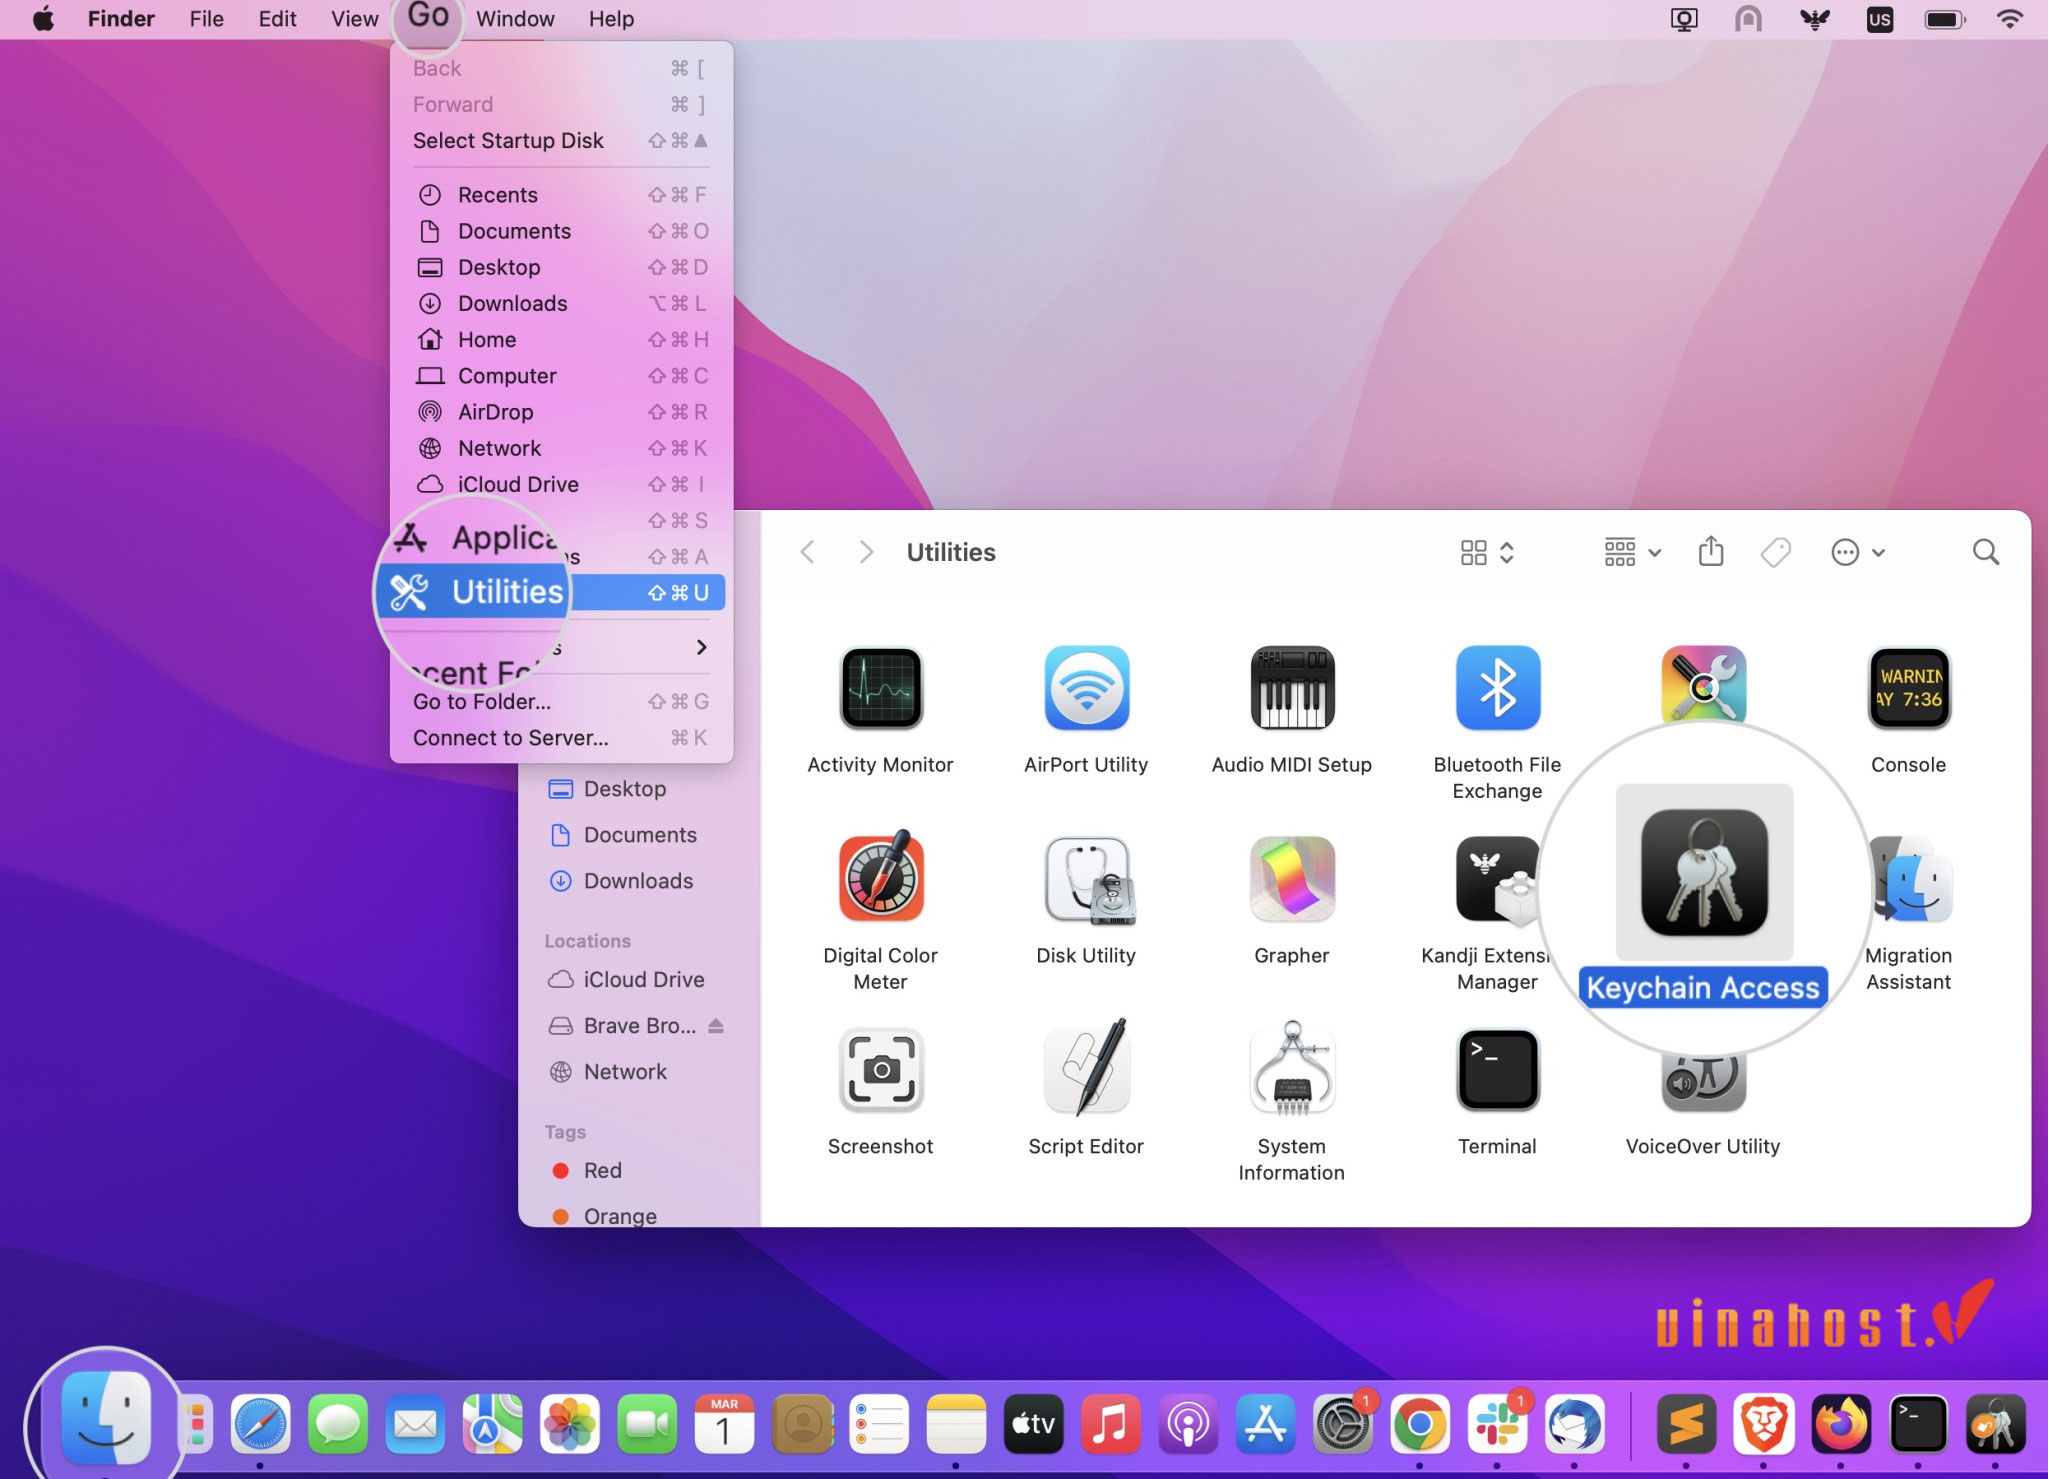The width and height of the screenshot is (2048, 1479).
Task: Open the More actions ellipsis menu
Action: [x=1857, y=552]
